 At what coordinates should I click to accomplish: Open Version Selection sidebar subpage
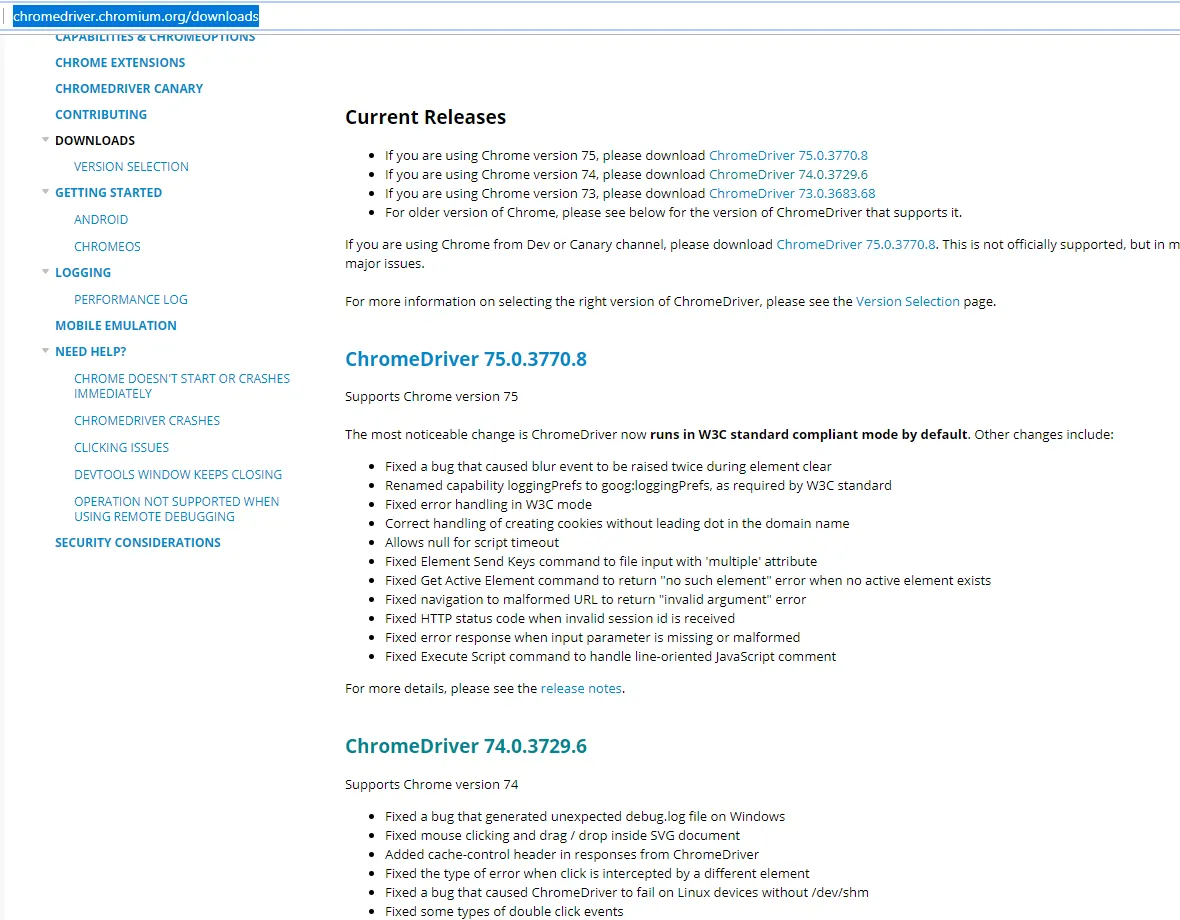pos(131,166)
